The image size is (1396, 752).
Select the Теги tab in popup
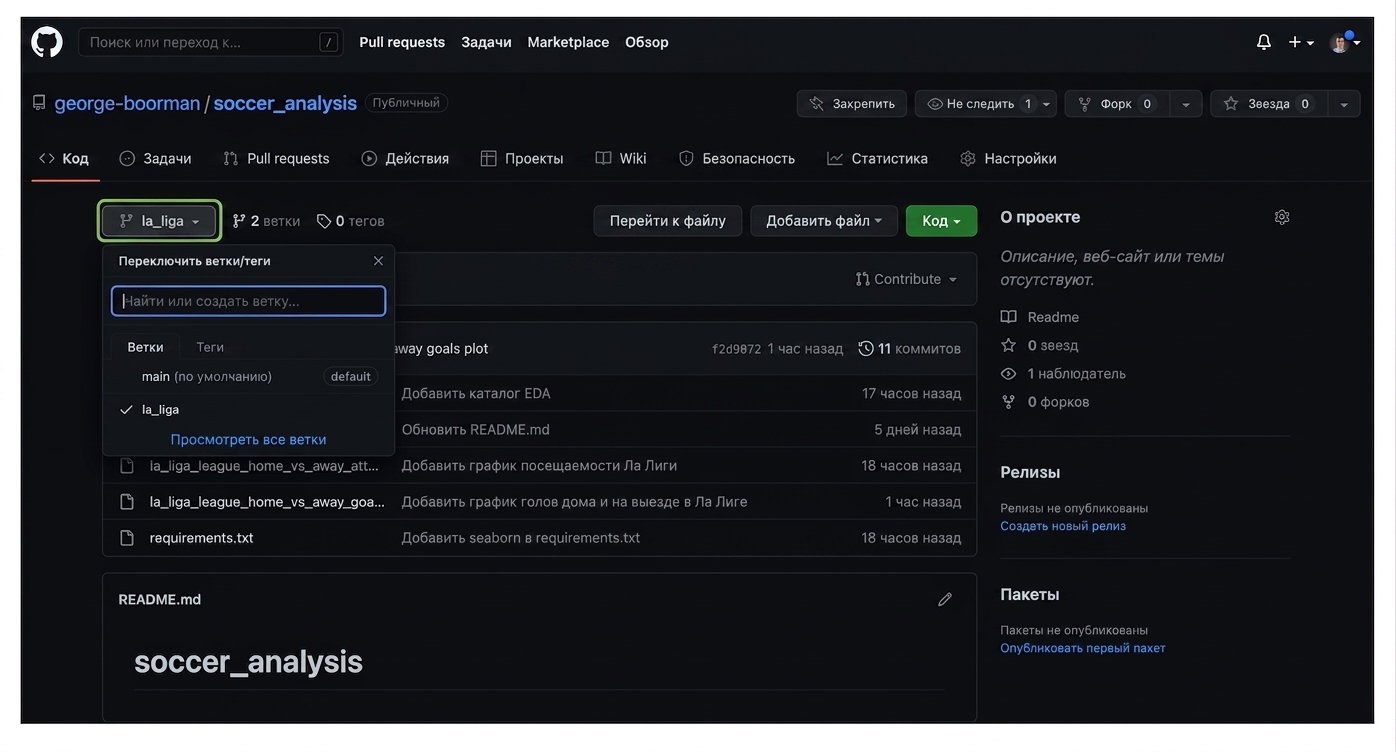pos(210,347)
